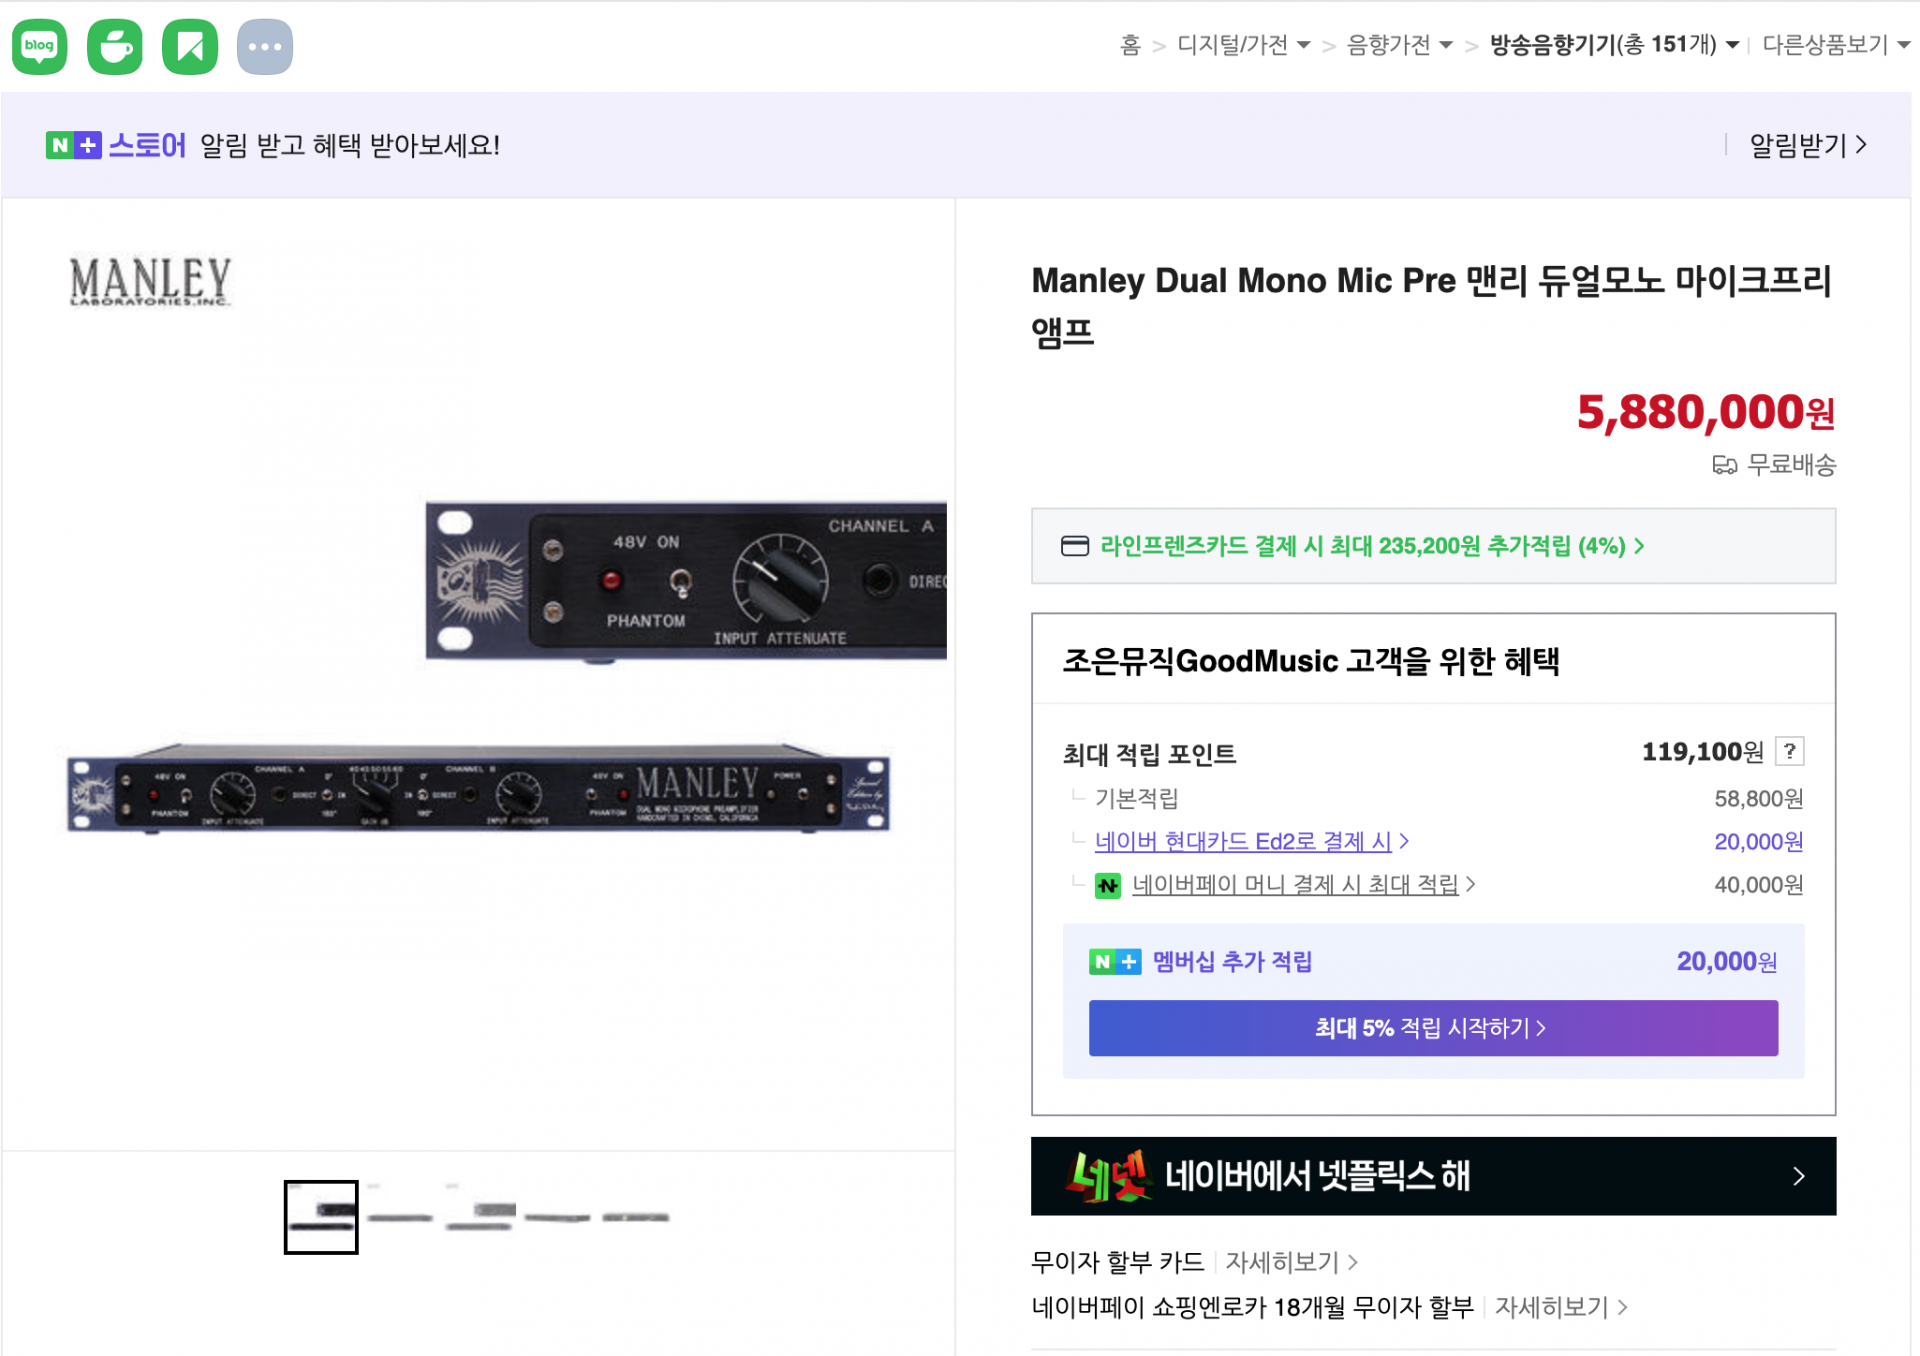Click 멤버십 추가 적립 label

[x=1232, y=962]
